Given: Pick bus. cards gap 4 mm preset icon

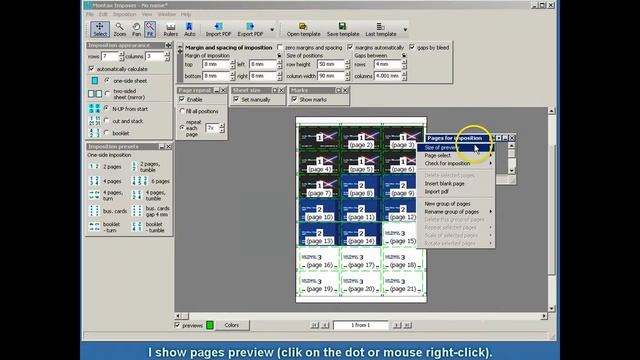Looking at the screenshot, I should coord(137,211).
